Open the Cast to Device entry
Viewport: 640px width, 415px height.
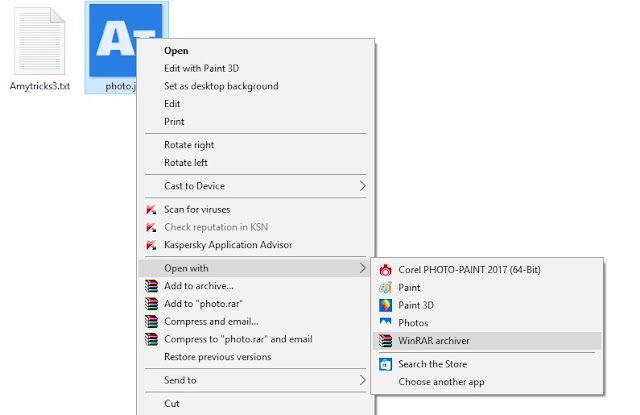coord(256,186)
